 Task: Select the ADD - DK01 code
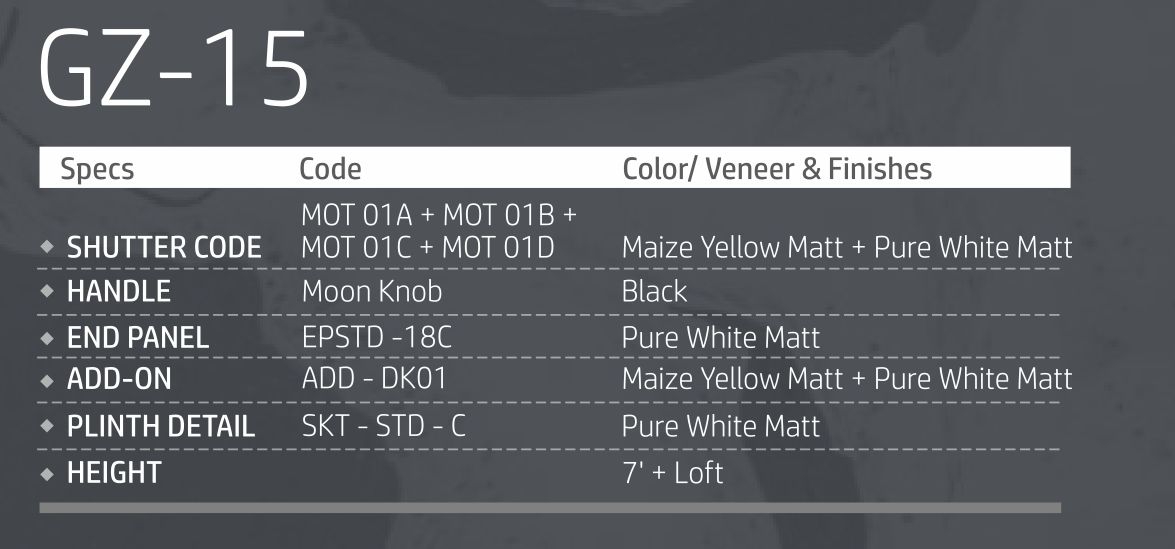pyautogui.click(x=375, y=380)
